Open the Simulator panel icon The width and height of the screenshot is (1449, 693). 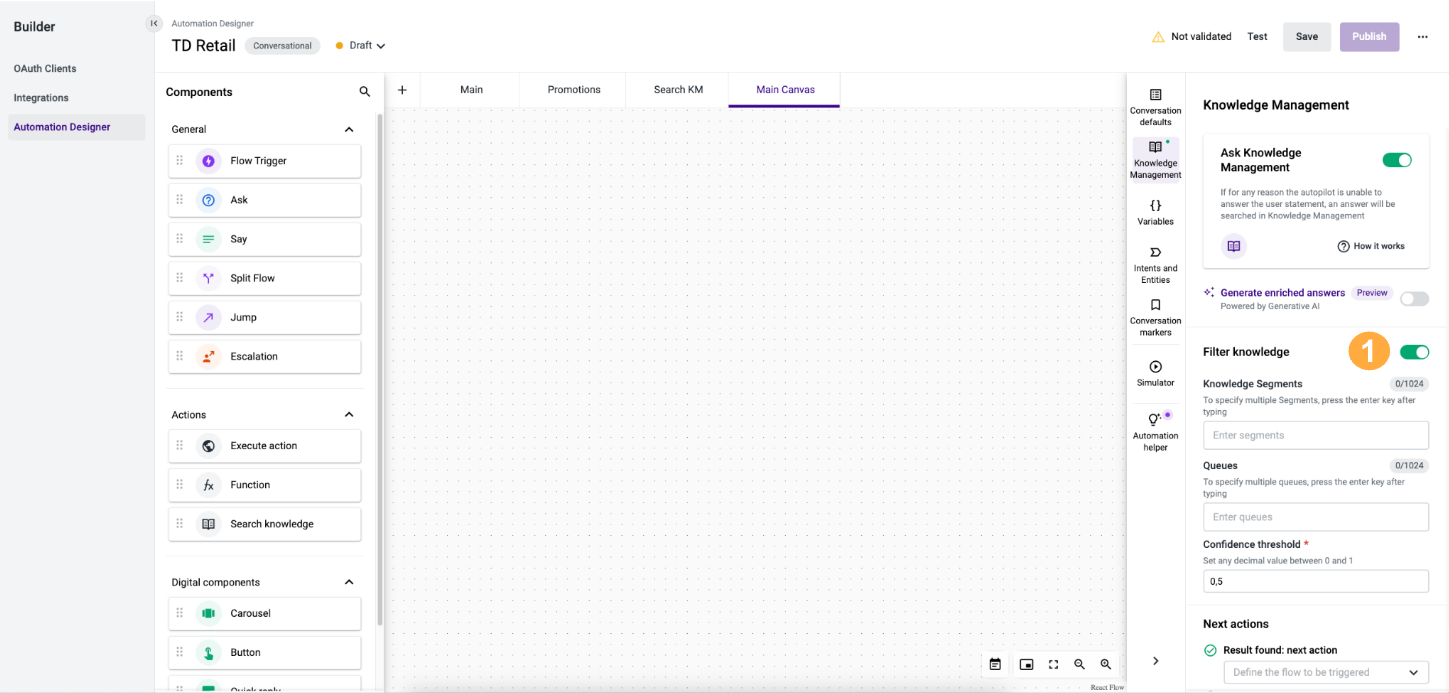[1155, 367]
